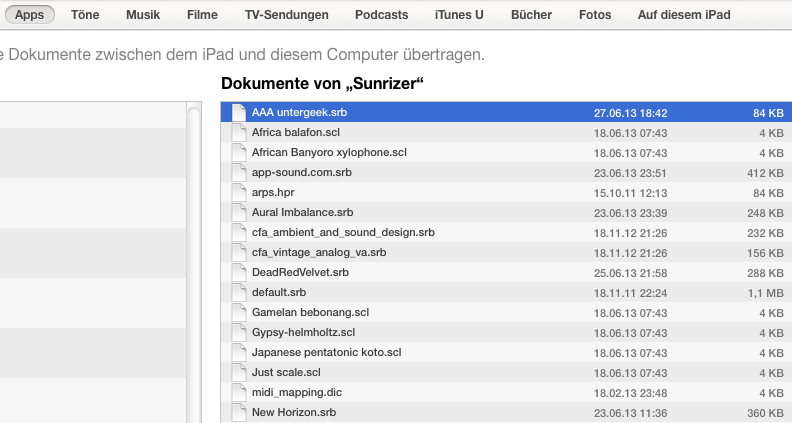Click the 156 KB size value
The height and width of the screenshot is (423, 792).
pos(765,253)
